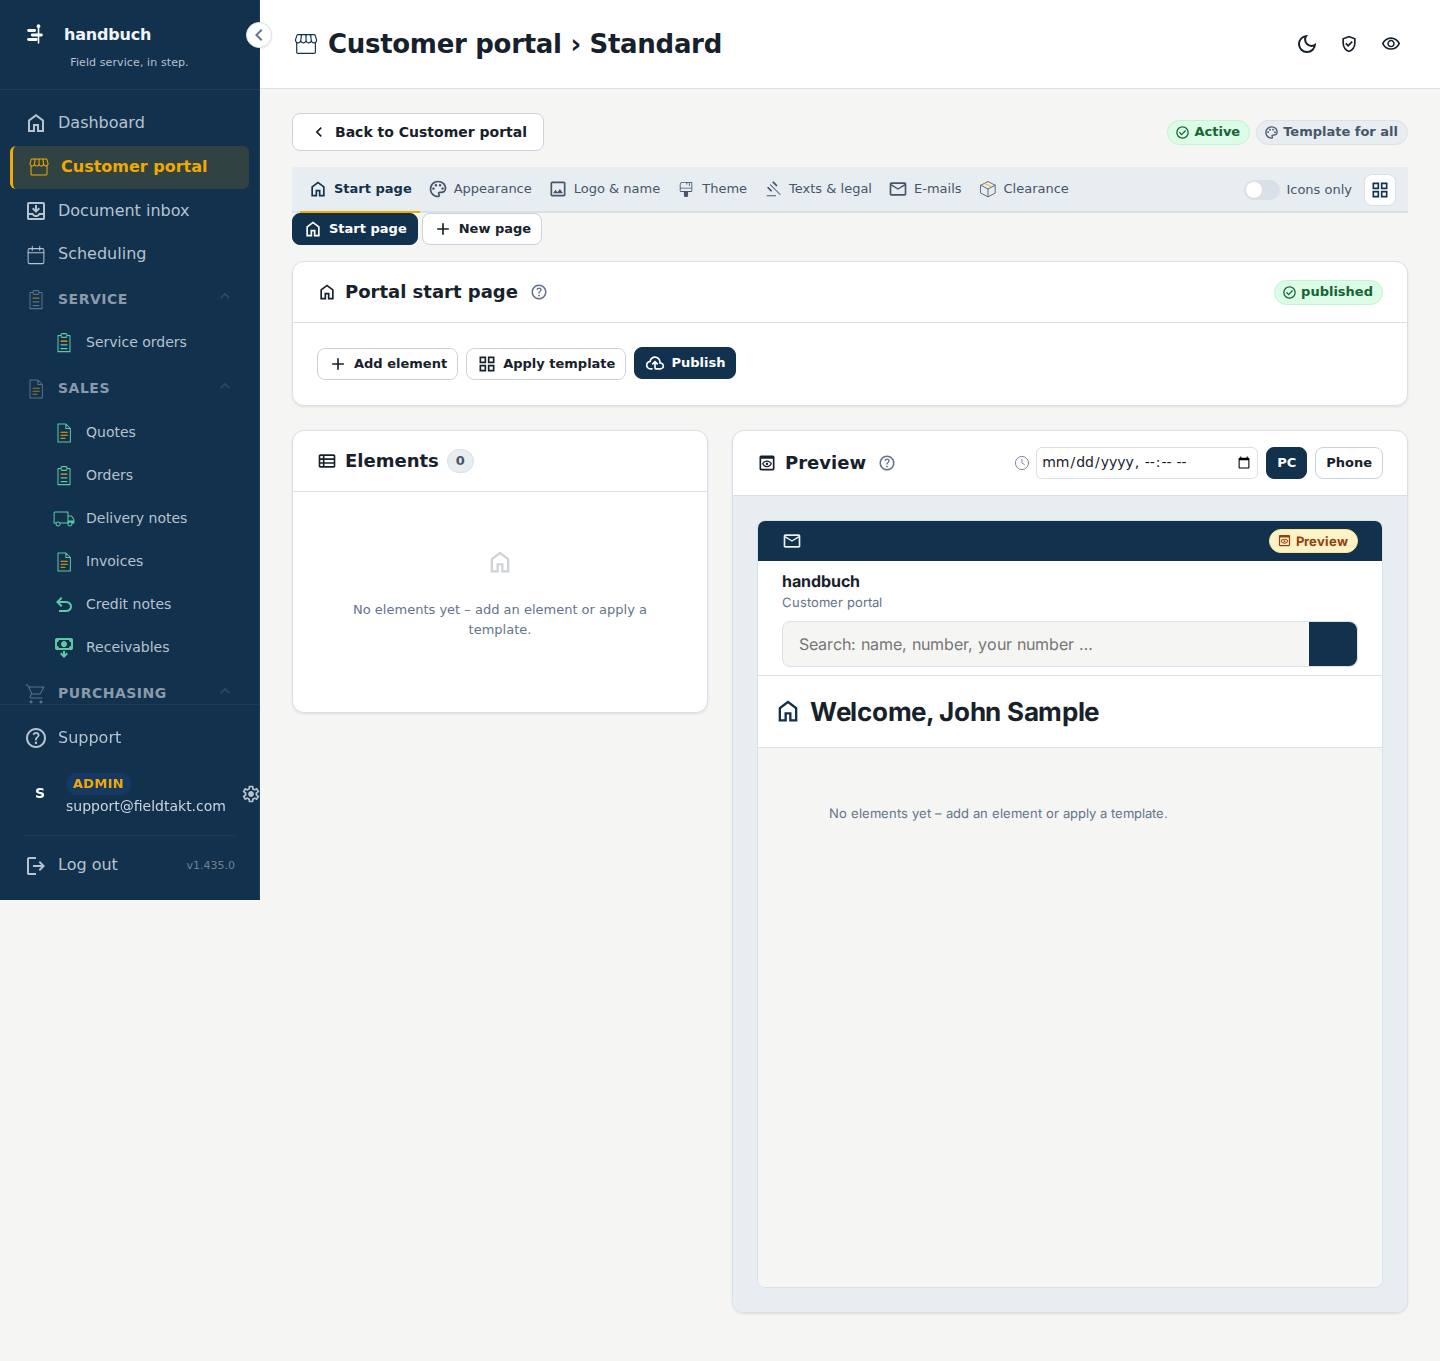Viewport: 1440px width, 1361px height.
Task: Open Dashboard in the sidebar
Action: tap(130, 123)
